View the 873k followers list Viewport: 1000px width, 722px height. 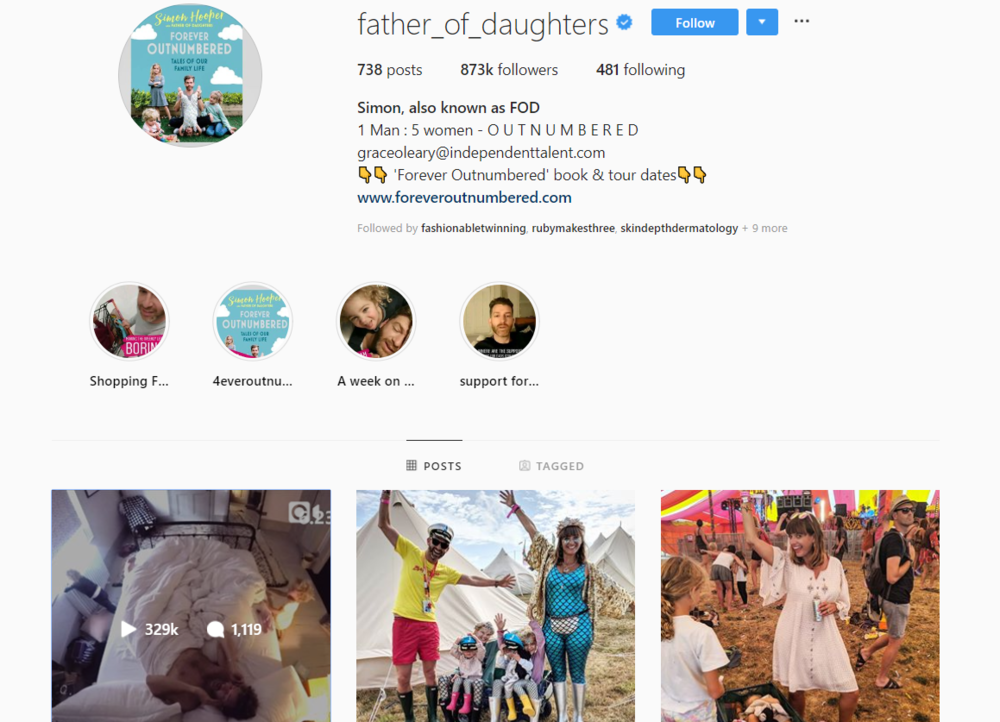click(509, 70)
